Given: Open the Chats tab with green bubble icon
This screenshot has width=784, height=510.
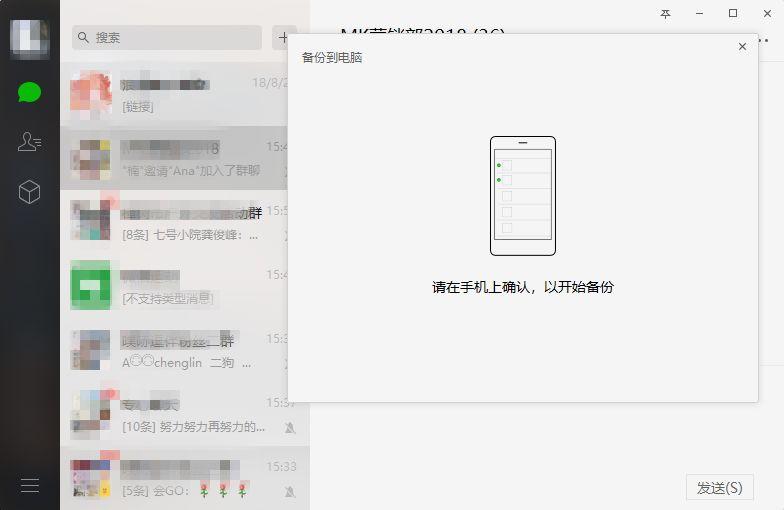Looking at the screenshot, I should coord(30,92).
